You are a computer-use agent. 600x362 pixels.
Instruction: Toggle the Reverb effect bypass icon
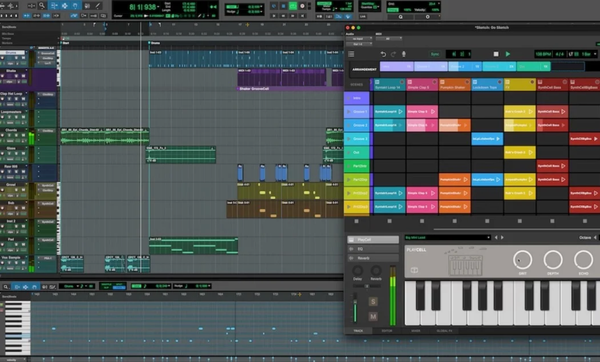pos(351,258)
